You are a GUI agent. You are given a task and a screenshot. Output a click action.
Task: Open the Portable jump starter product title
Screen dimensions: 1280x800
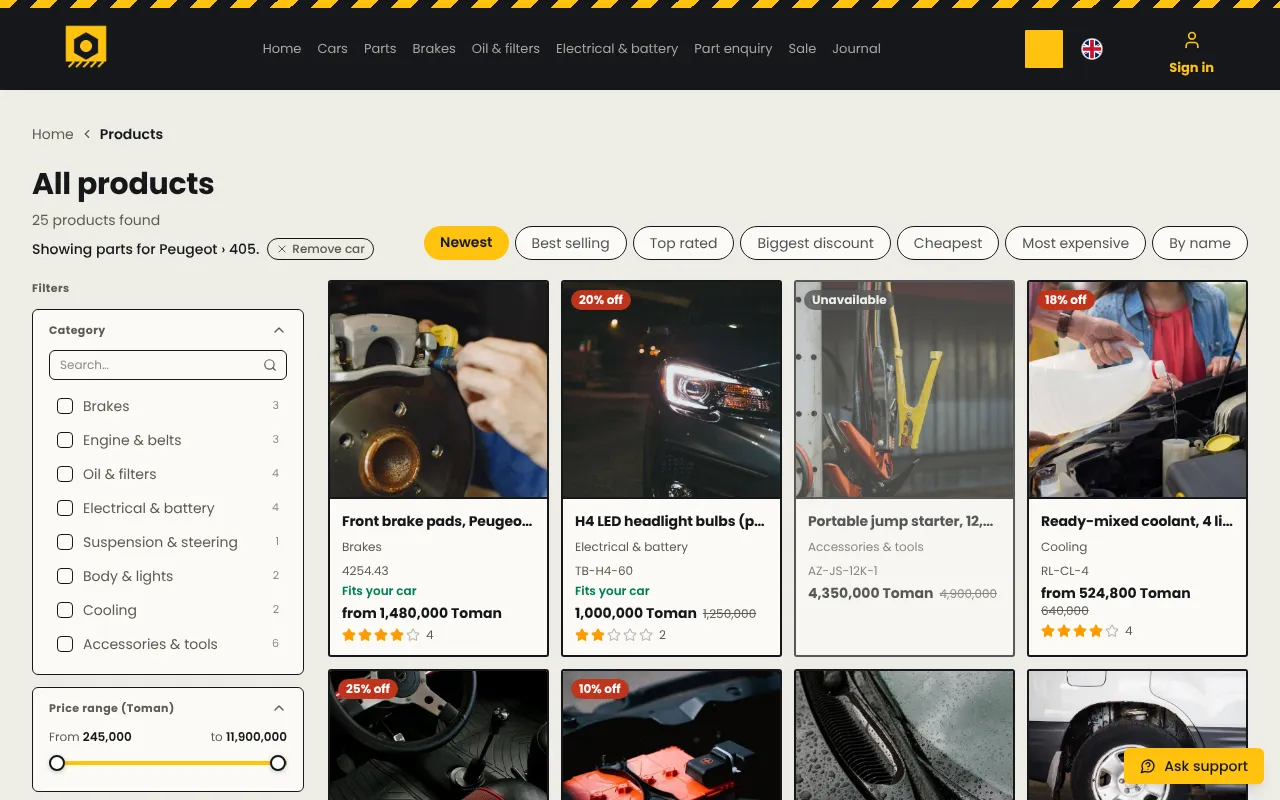(x=901, y=521)
